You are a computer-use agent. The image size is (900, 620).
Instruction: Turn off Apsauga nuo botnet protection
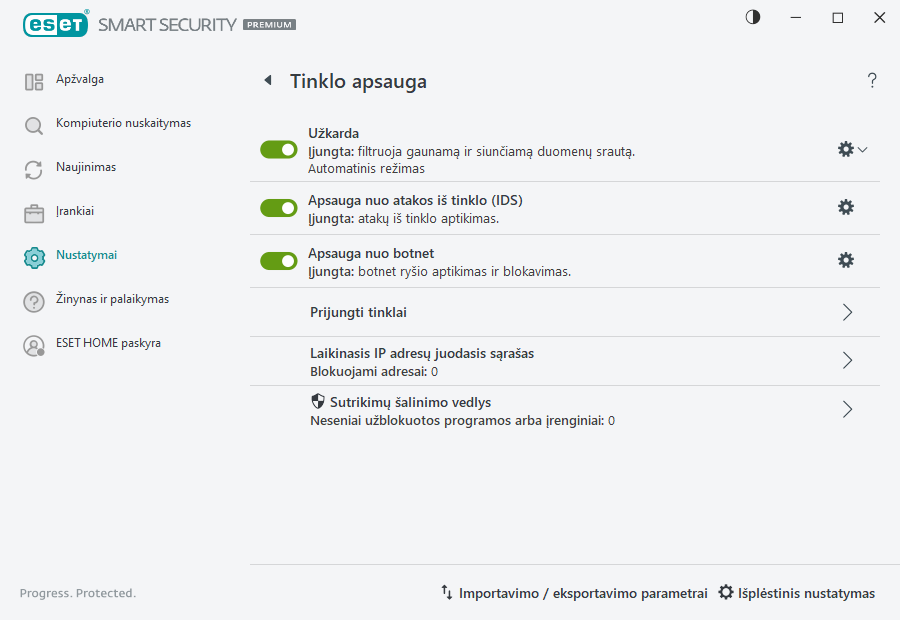click(x=278, y=260)
